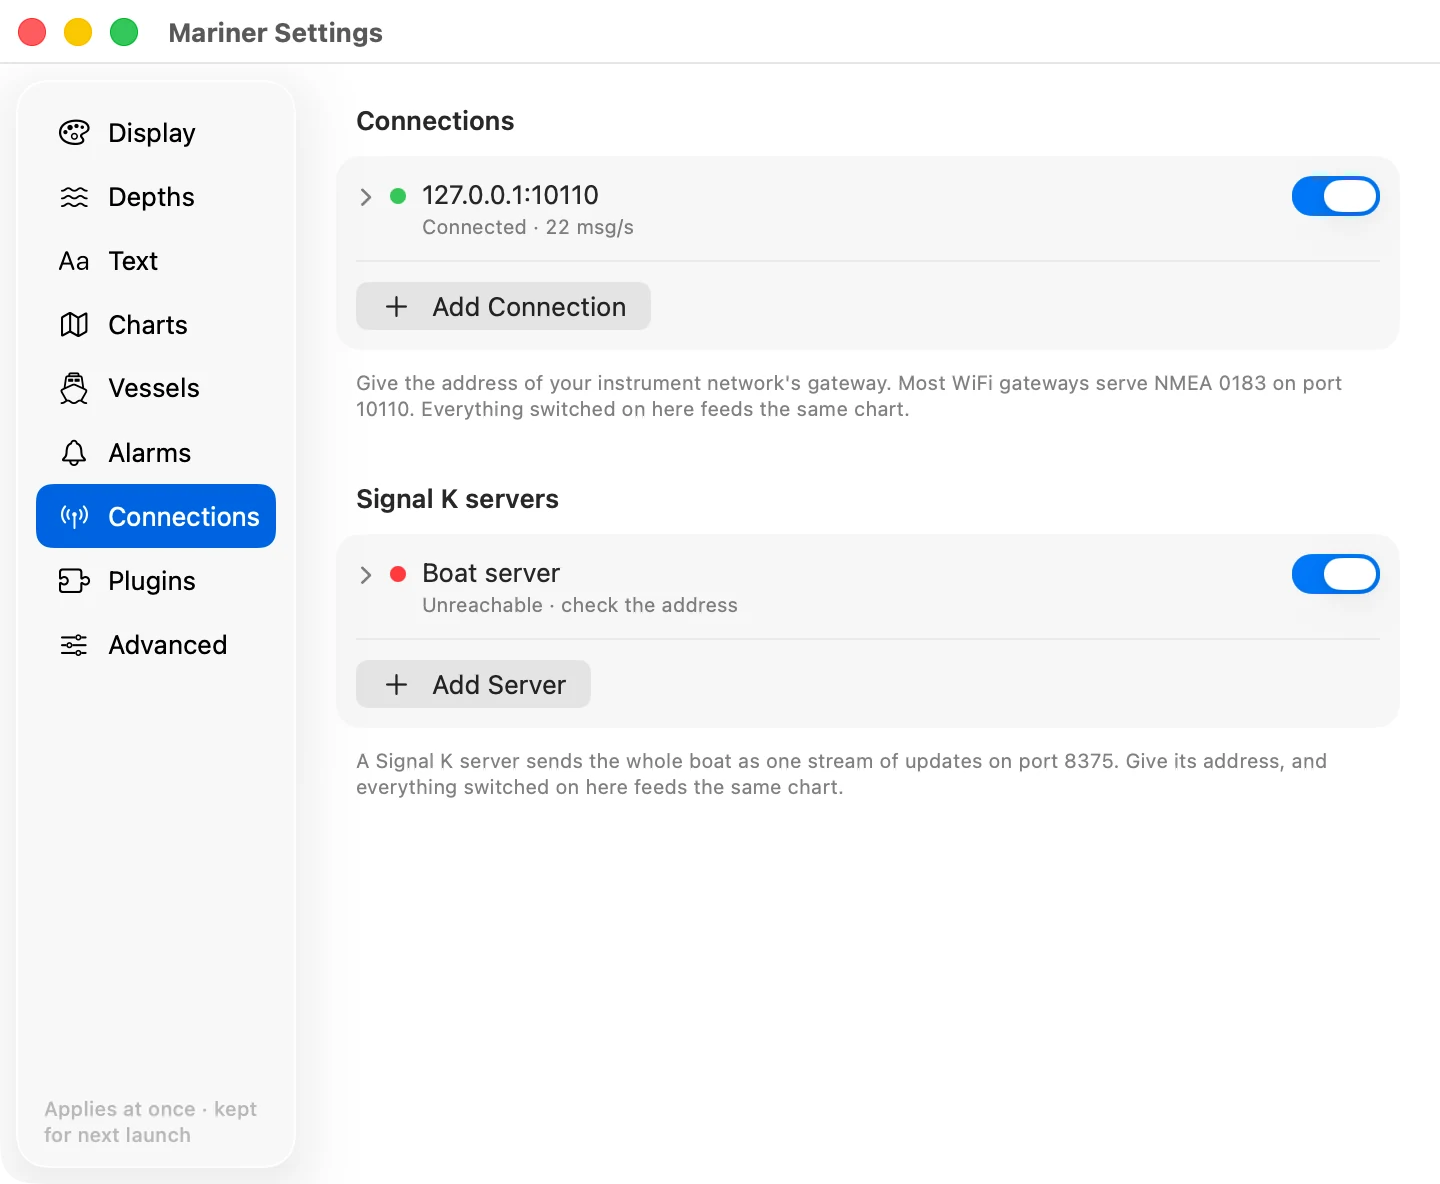Select Vessels in the sidebar
The height and width of the screenshot is (1184, 1440).
pos(156,388)
